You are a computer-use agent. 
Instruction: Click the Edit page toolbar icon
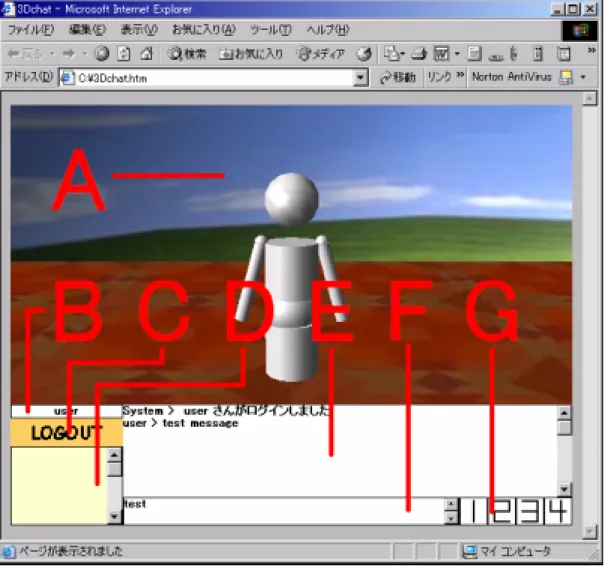tap(441, 54)
